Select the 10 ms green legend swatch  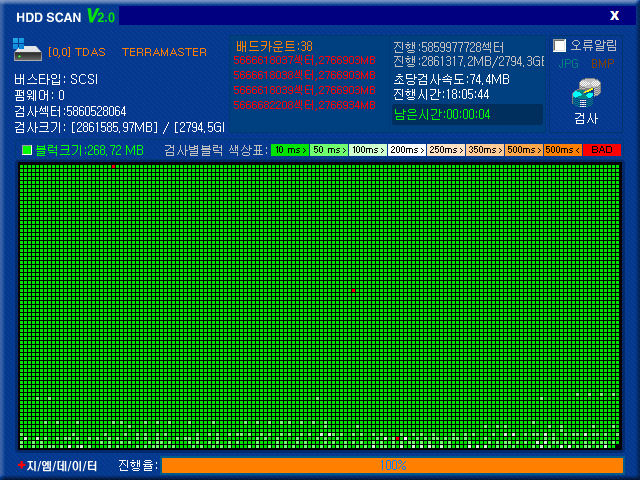coord(290,150)
